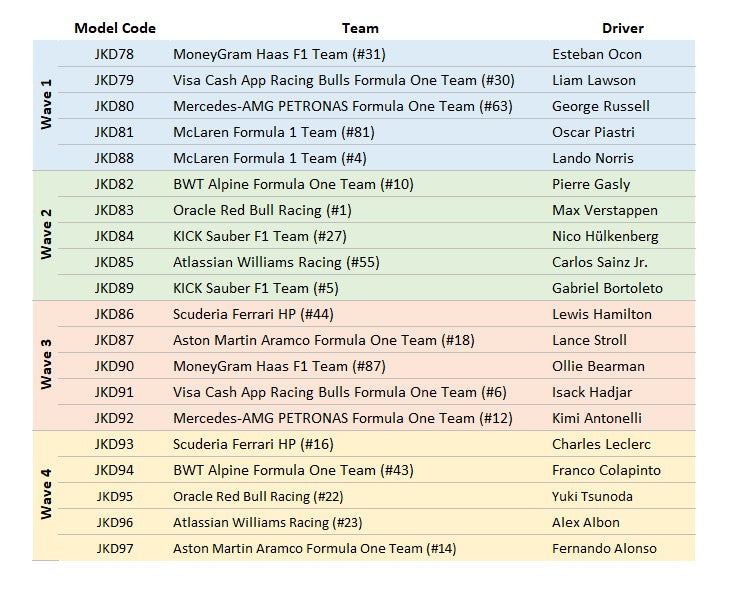
Task: Select the Wave 2 row group label
Action: pos(46,234)
